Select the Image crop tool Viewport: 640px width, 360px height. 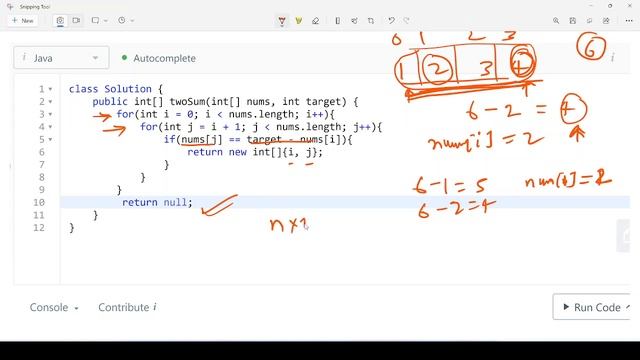[371, 21]
